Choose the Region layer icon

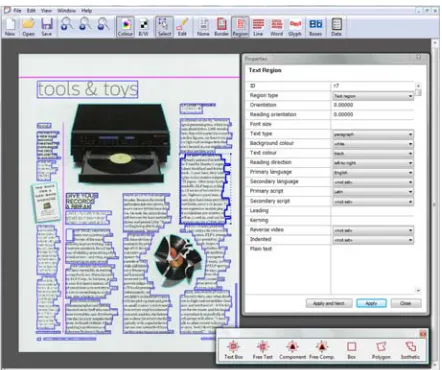click(x=240, y=27)
